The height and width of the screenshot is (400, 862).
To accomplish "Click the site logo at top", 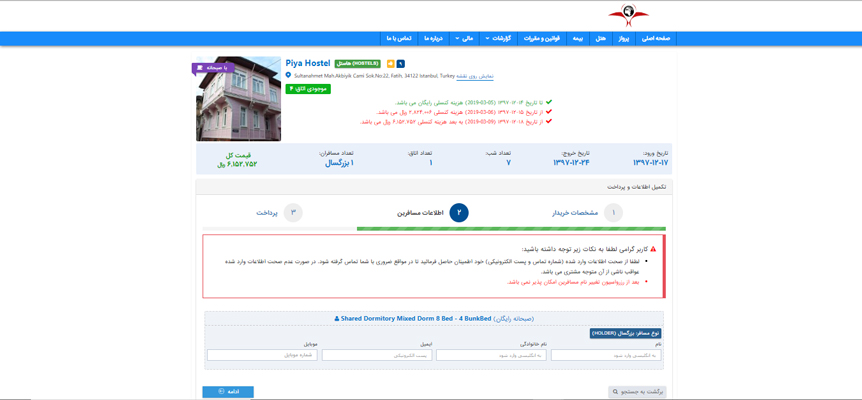I will tap(628, 15).
